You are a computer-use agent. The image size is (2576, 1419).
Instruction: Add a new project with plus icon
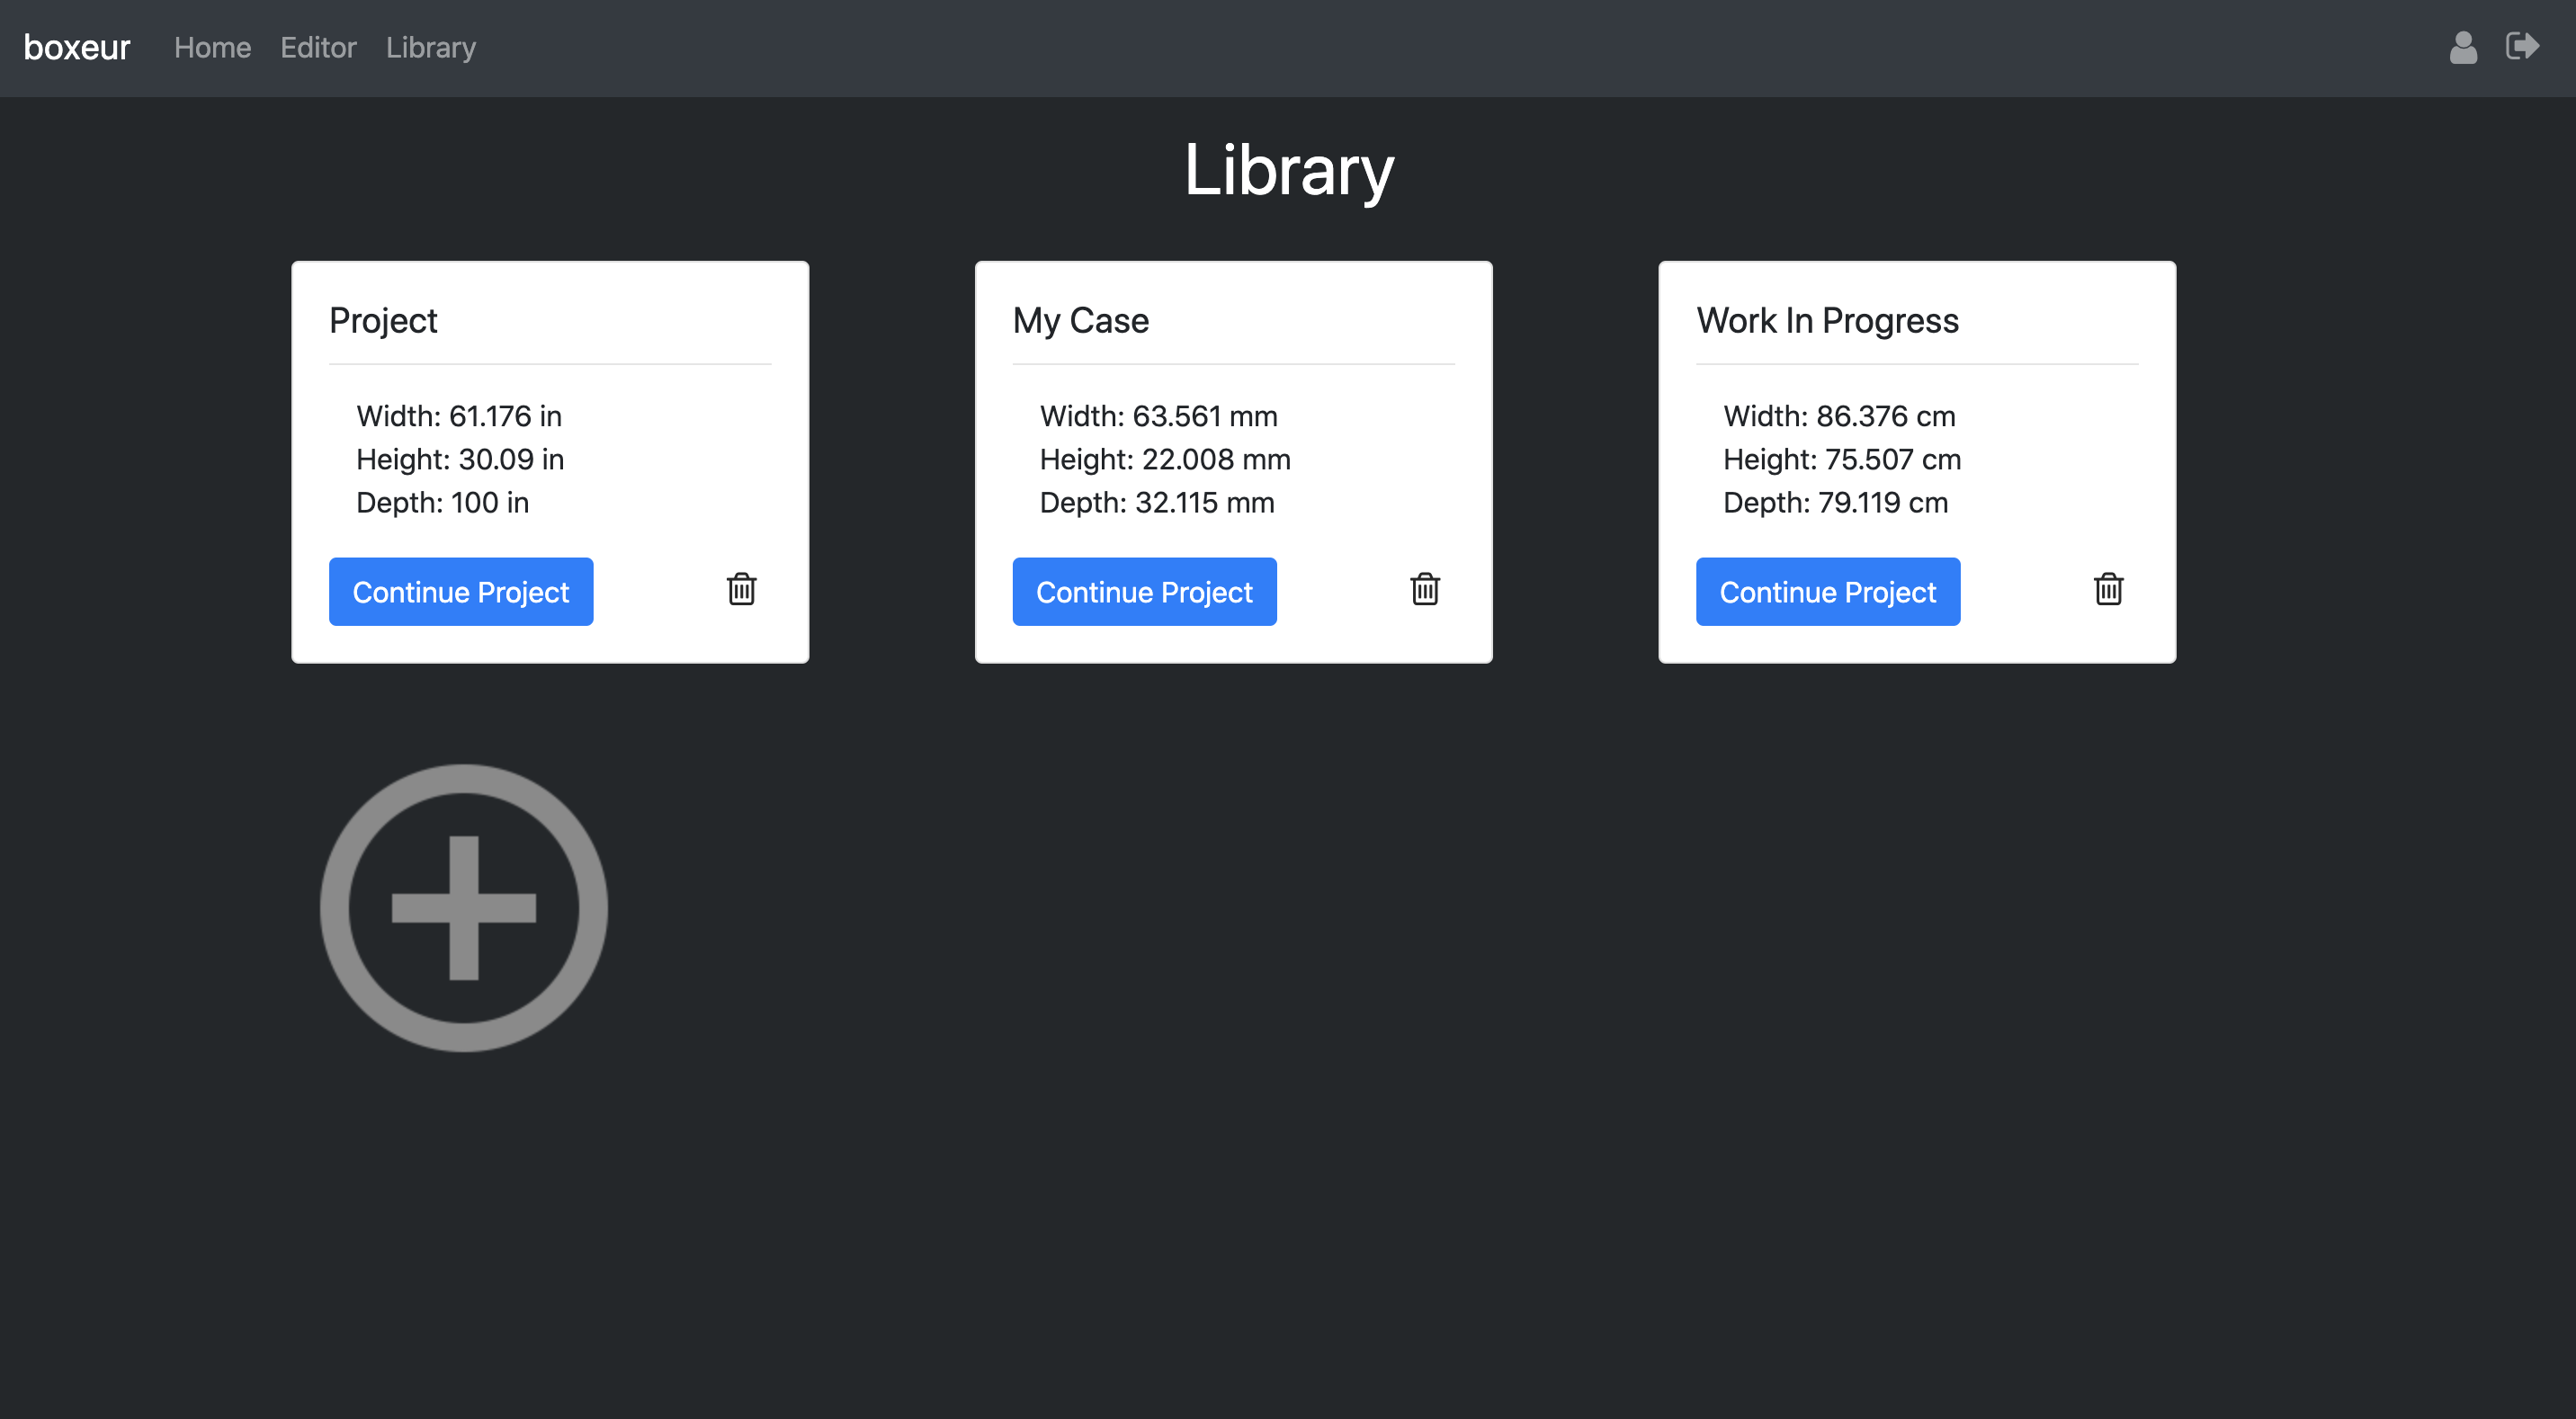coord(463,908)
